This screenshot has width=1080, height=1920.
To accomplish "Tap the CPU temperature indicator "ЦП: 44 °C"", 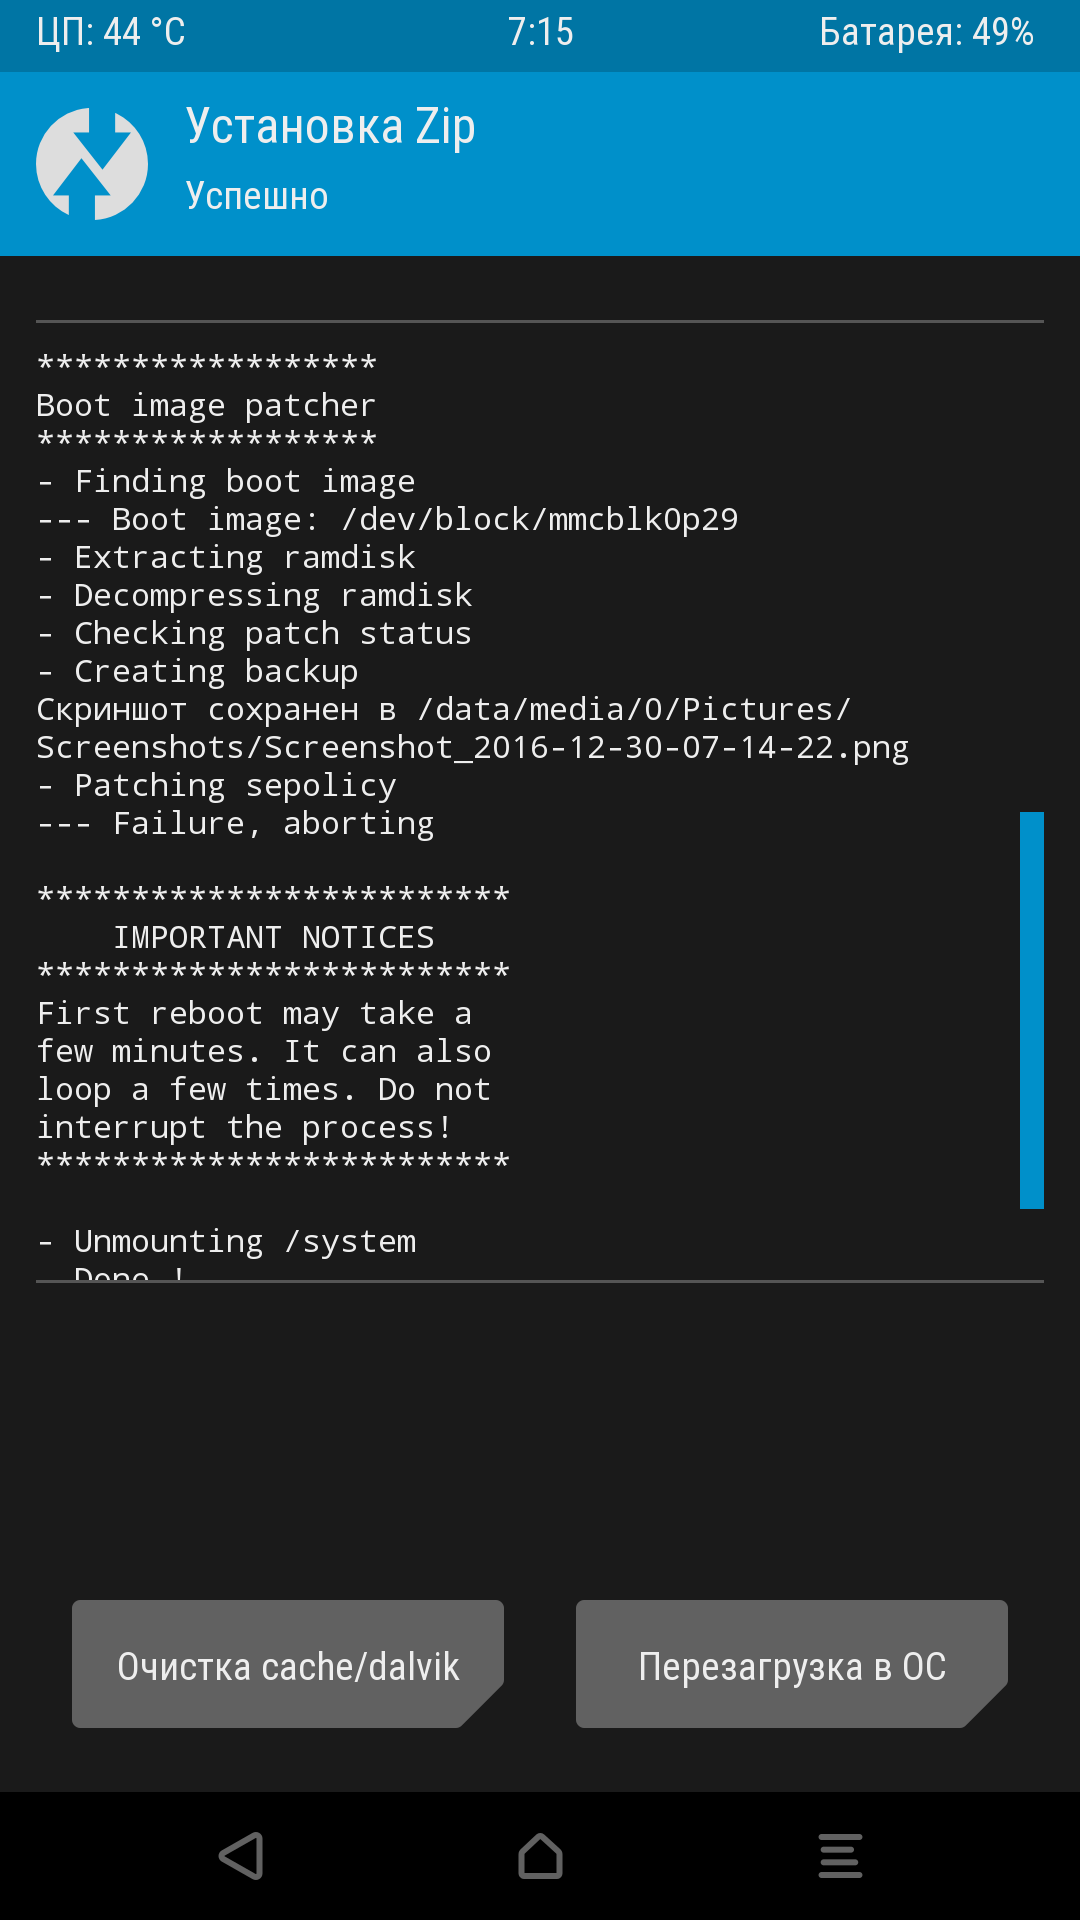I will tap(111, 32).
